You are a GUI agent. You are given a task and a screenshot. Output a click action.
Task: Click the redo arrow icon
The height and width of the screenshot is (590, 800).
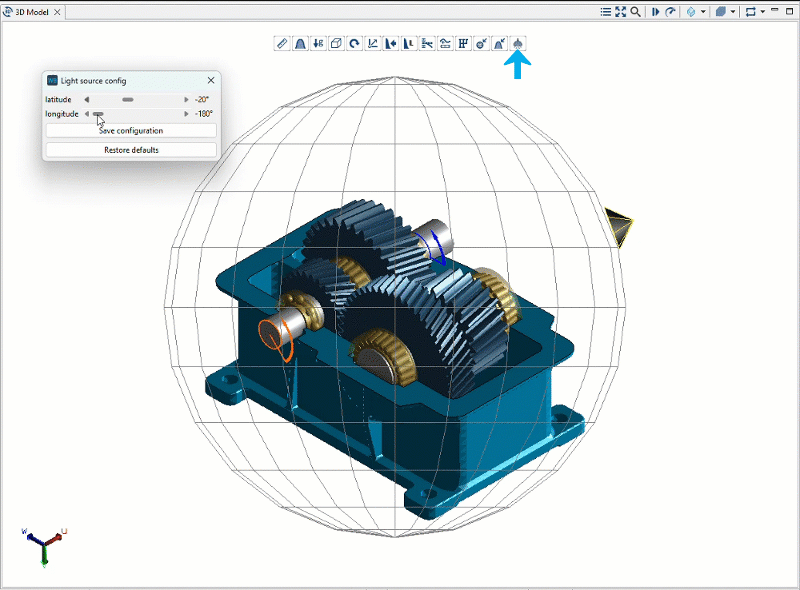click(670, 11)
